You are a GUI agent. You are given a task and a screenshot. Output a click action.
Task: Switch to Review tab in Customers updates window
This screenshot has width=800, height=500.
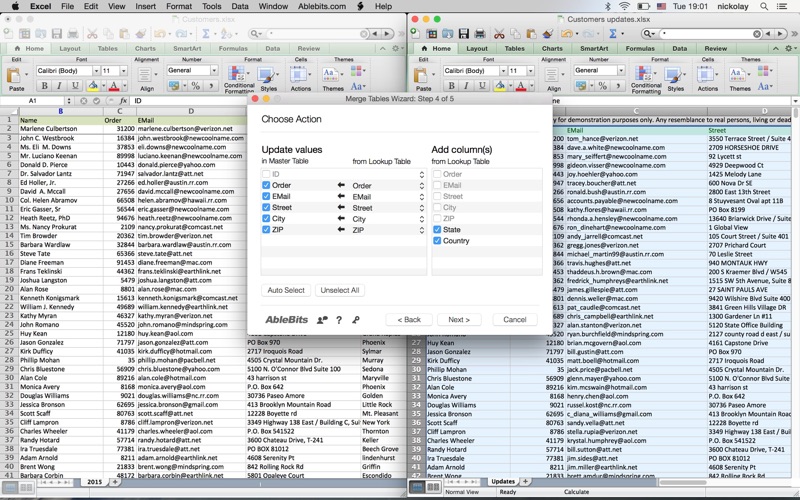715,48
